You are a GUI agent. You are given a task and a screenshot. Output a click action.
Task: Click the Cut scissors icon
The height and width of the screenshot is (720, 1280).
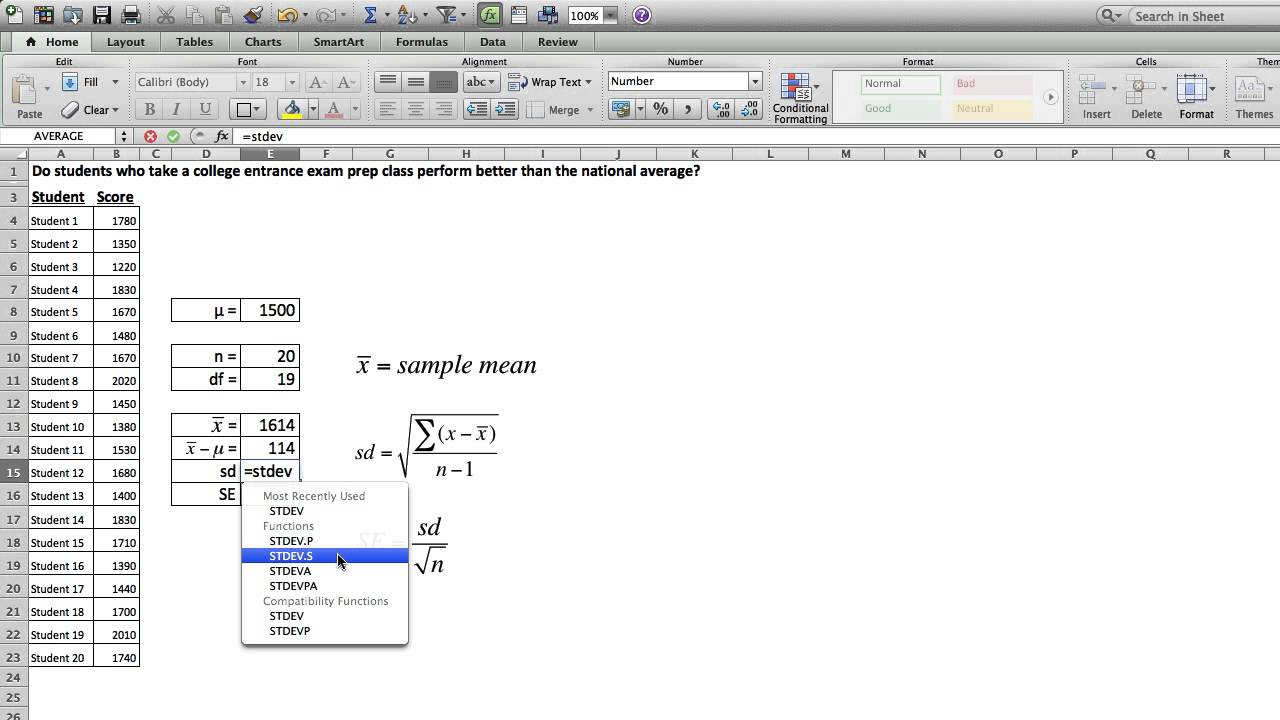tap(166, 15)
